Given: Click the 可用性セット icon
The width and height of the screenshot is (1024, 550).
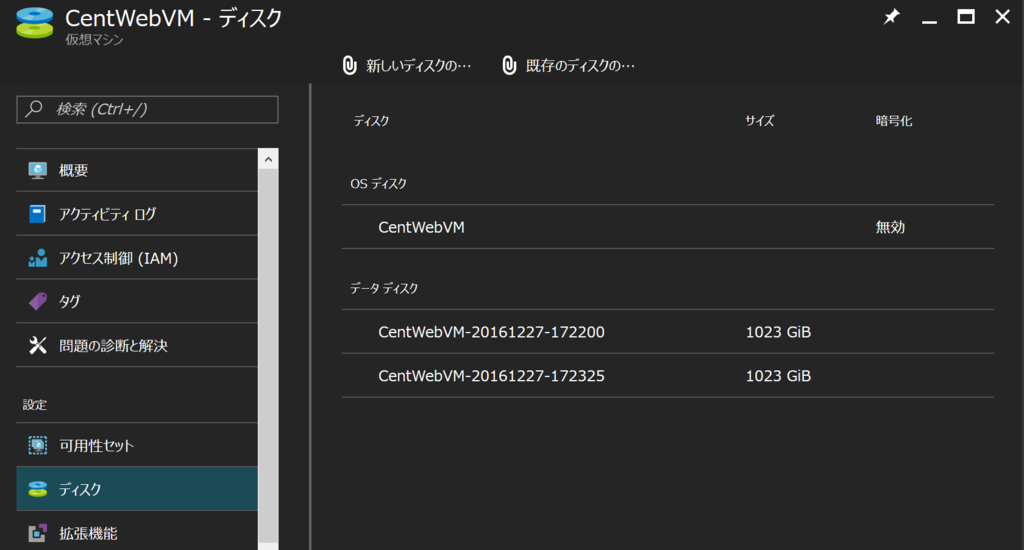Looking at the screenshot, I should (38, 445).
